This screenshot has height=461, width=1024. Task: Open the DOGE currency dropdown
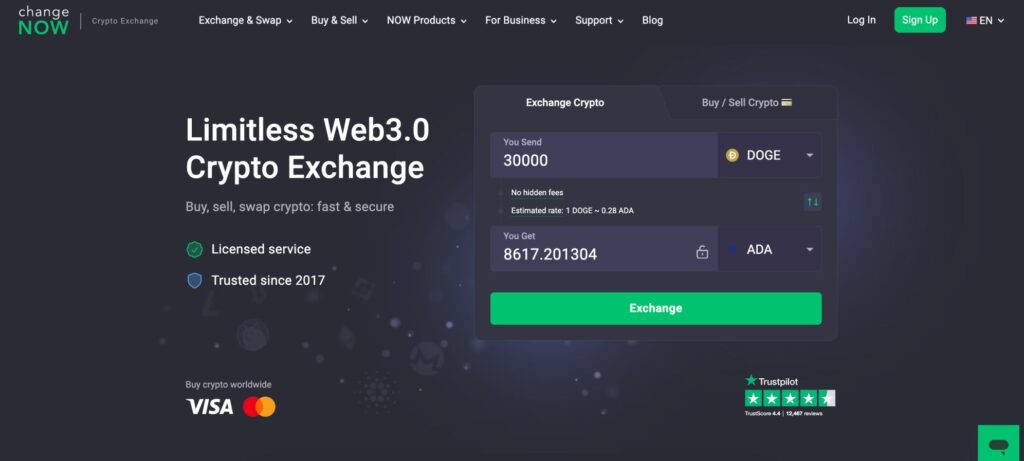tap(769, 155)
